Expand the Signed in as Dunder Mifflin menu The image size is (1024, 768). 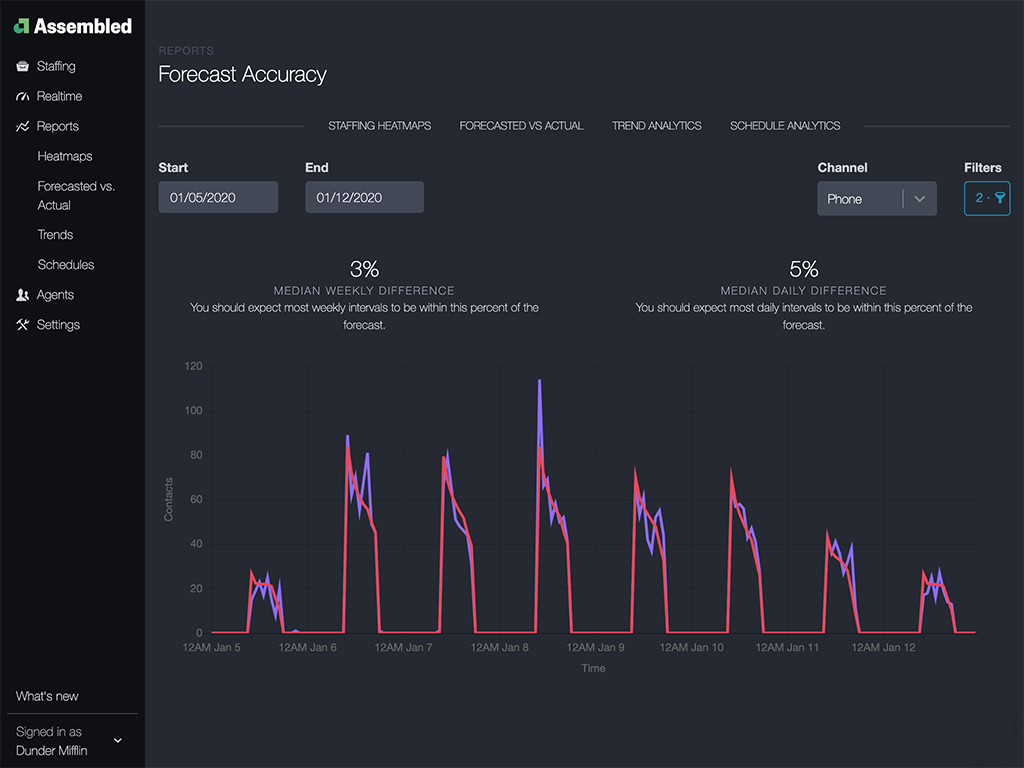tap(117, 740)
